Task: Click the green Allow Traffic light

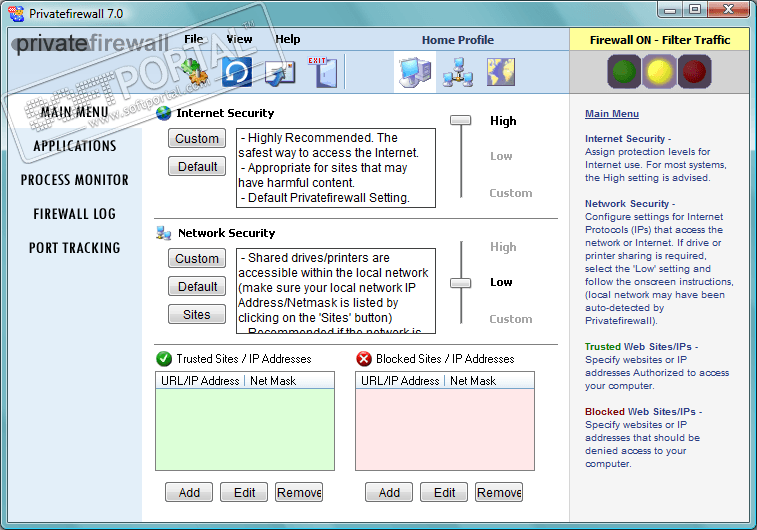Action: (x=624, y=71)
